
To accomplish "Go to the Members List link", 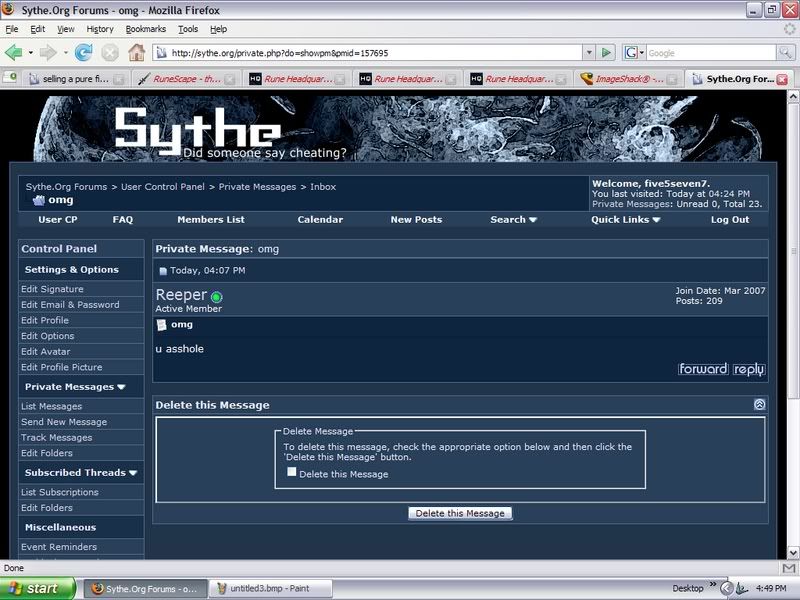I will pyautogui.click(x=211, y=220).
